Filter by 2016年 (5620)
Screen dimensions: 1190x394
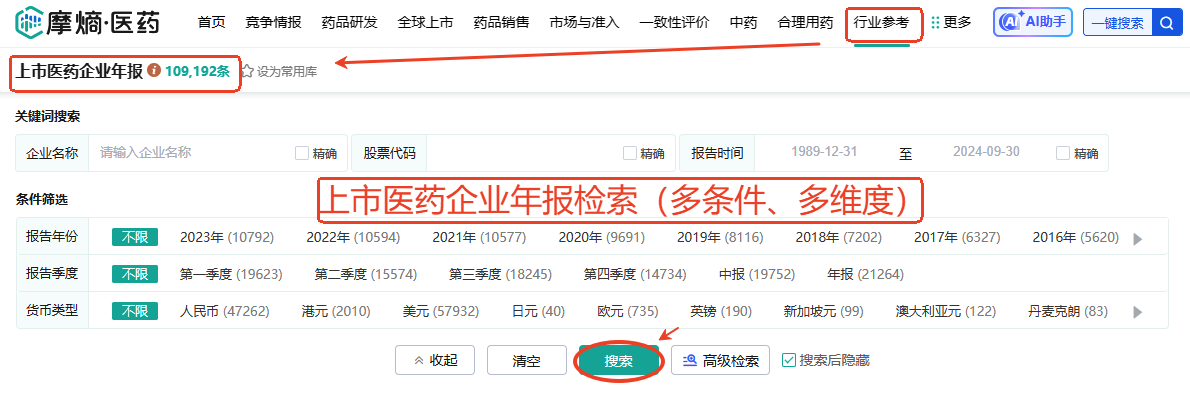click(1075, 237)
